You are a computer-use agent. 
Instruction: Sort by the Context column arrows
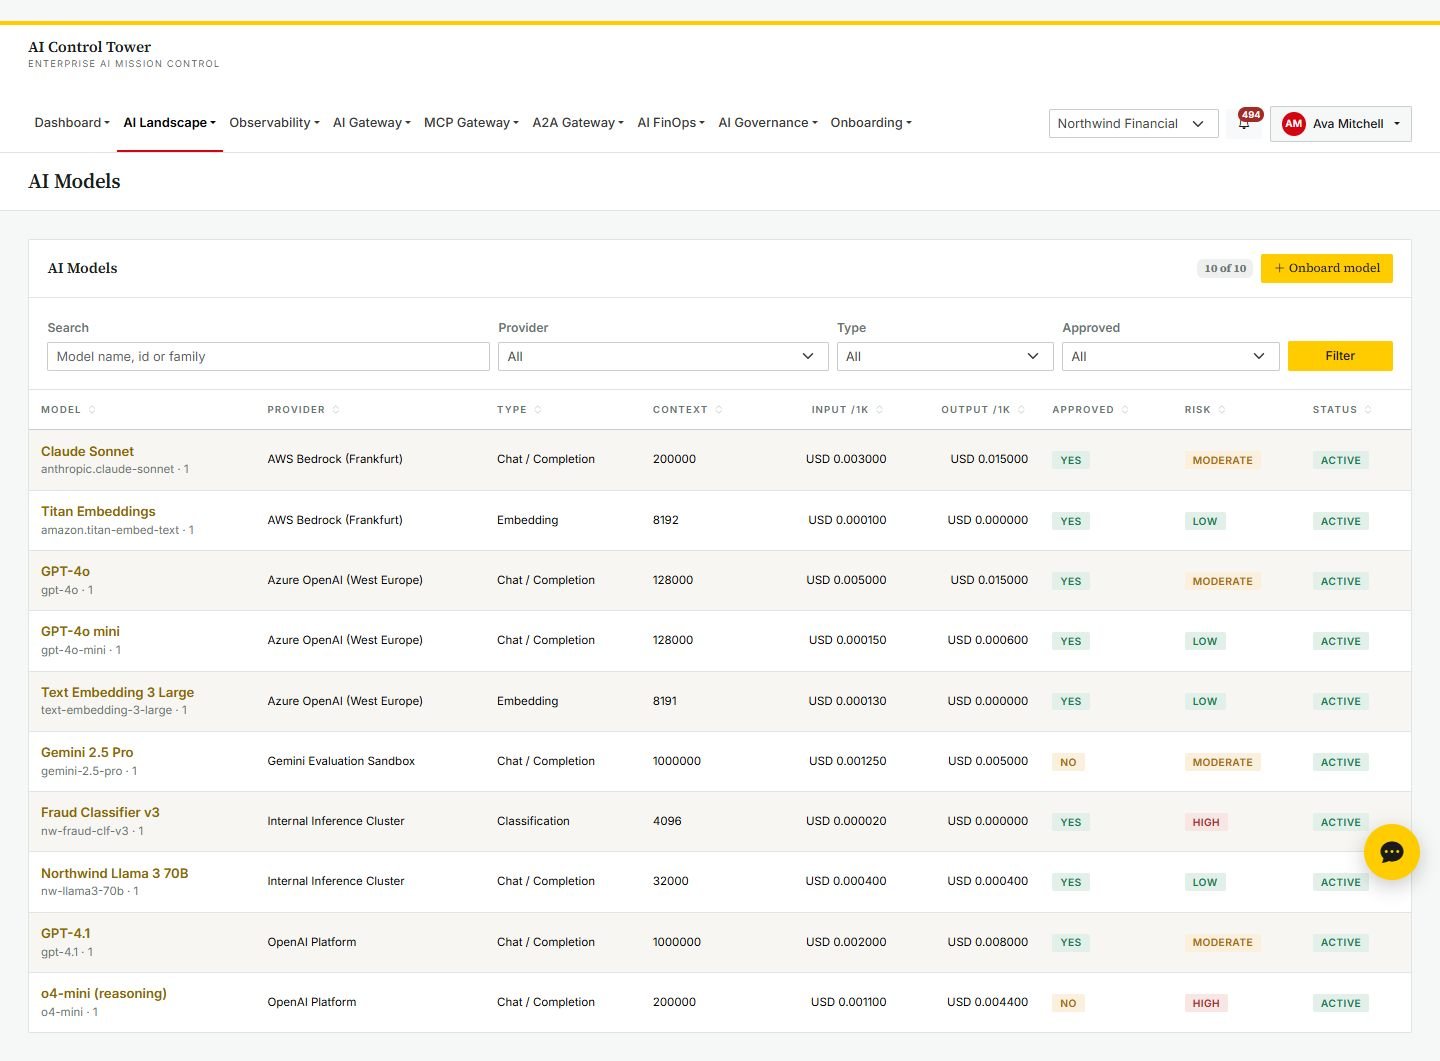[x=719, y=410]
